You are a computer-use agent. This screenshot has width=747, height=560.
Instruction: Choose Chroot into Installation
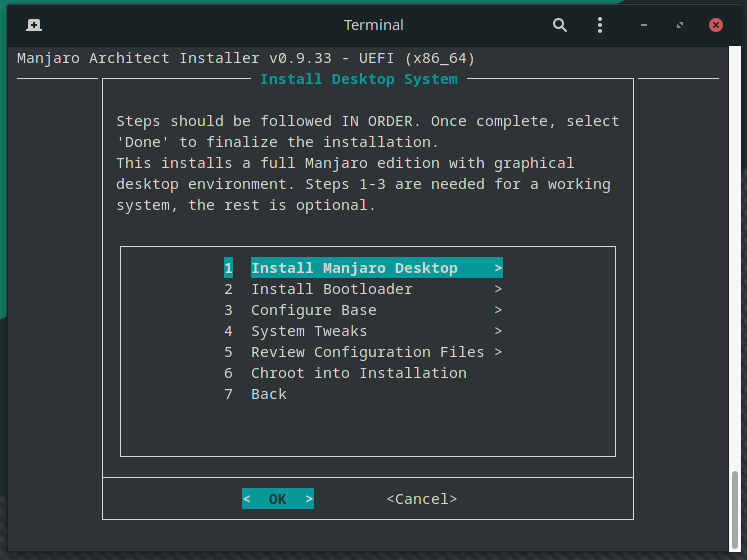(358, 373)
